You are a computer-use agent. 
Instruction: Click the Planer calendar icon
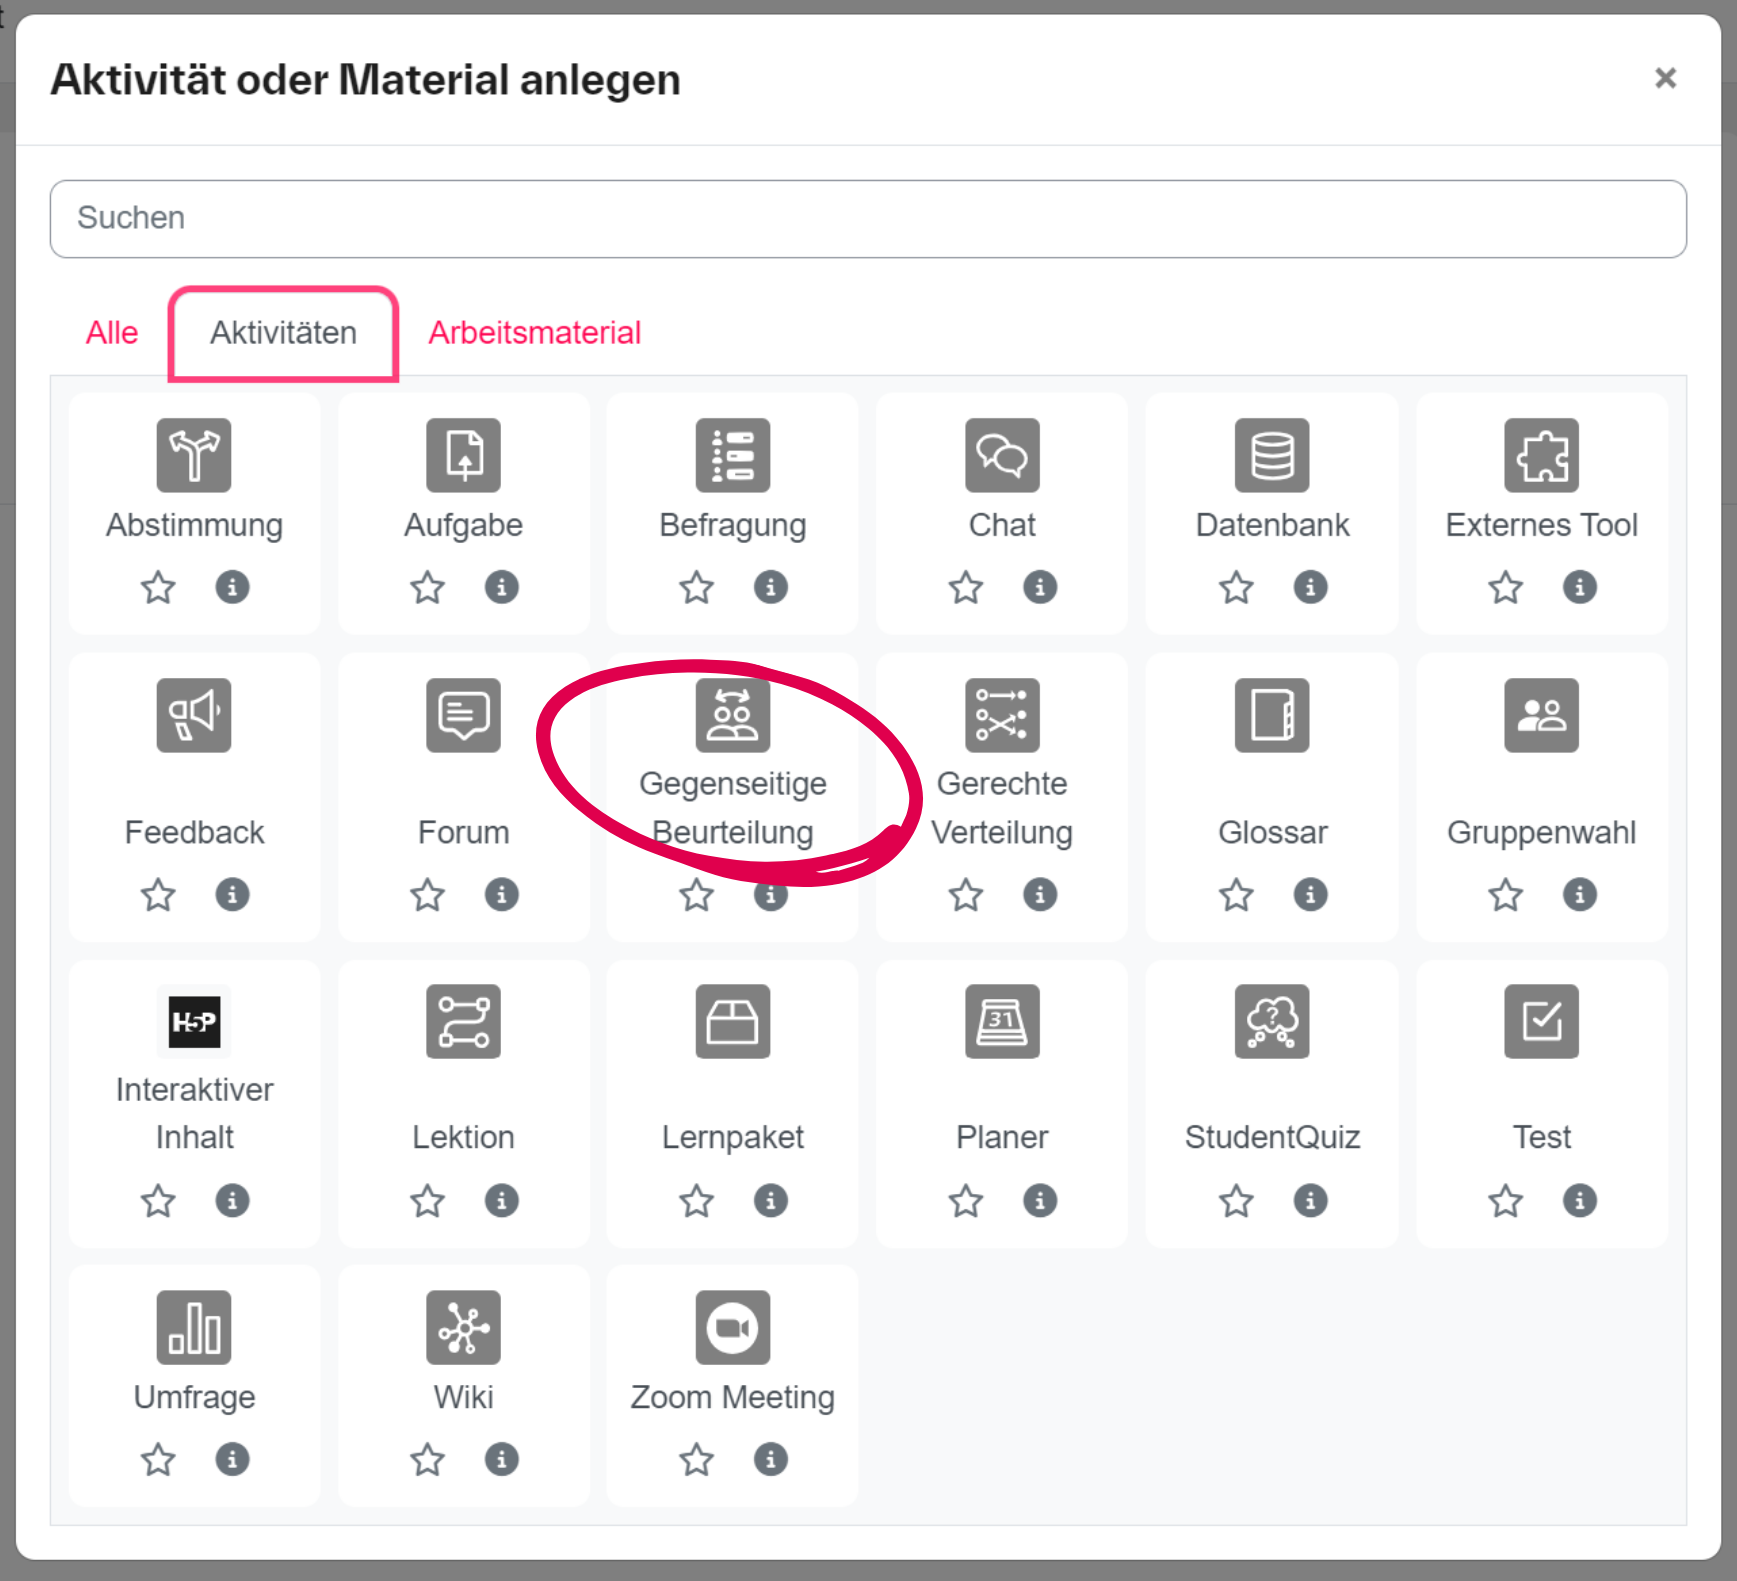tap(1002, 1021)
